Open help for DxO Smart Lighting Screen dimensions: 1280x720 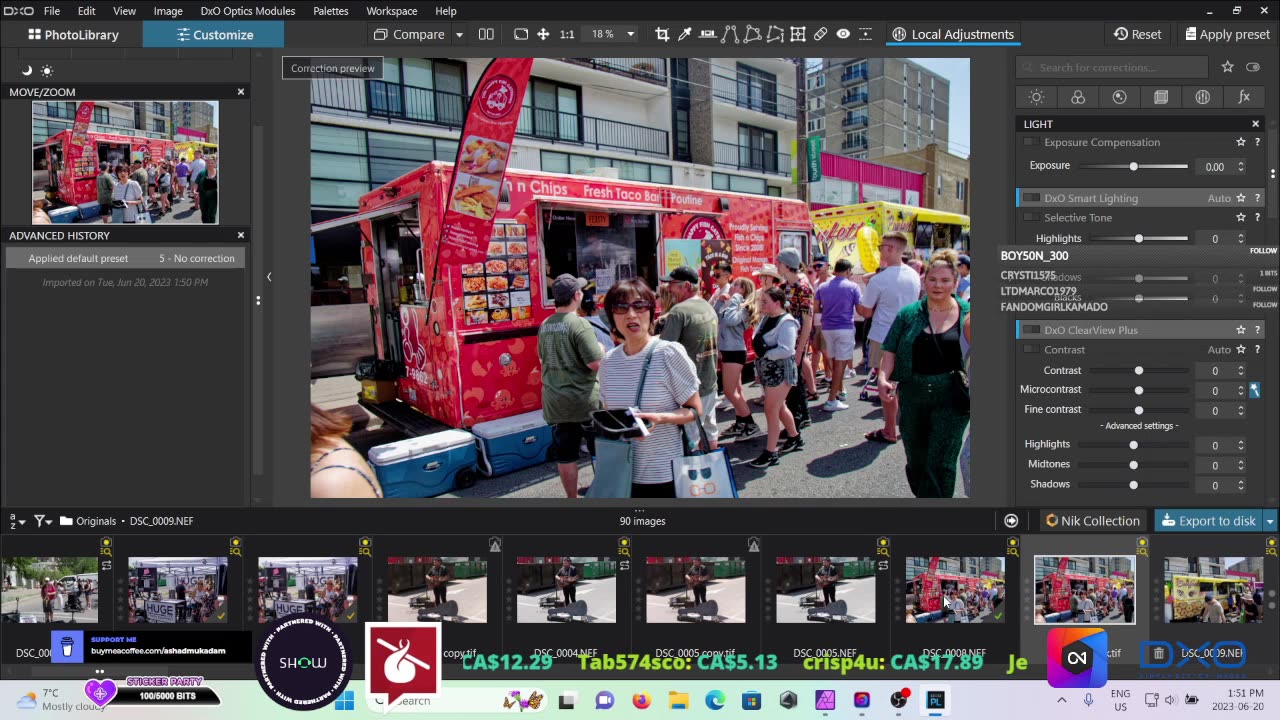(x=1257, y=198)
